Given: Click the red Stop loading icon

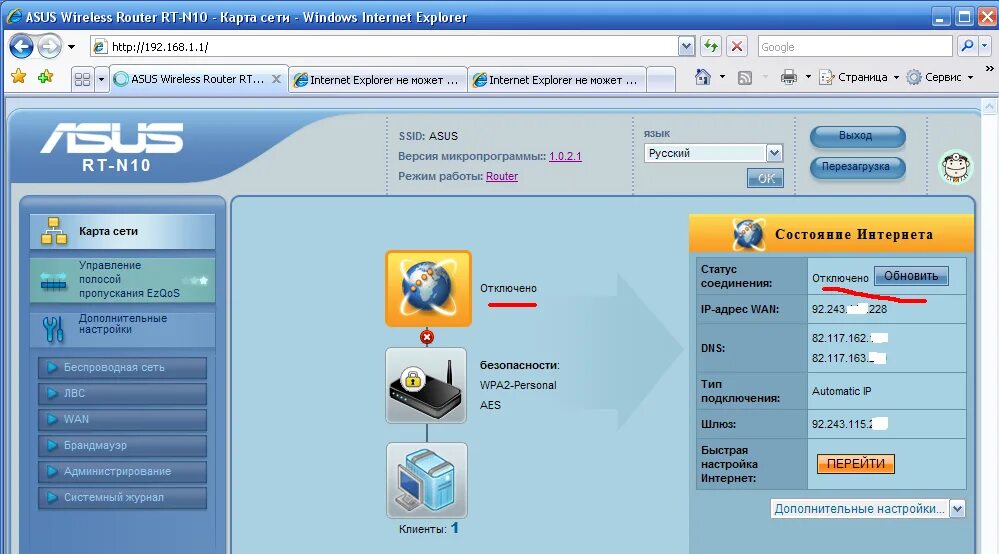Looking at the screenshot, I should click(x=737, y=46).
